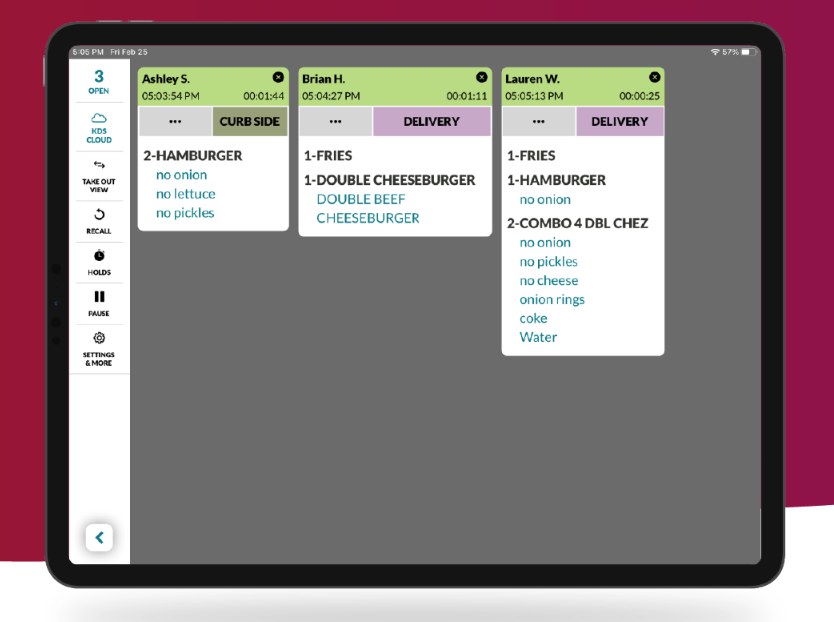Select the 3 Open orders counter
834x622 pixels.
[x=99, y=81]
